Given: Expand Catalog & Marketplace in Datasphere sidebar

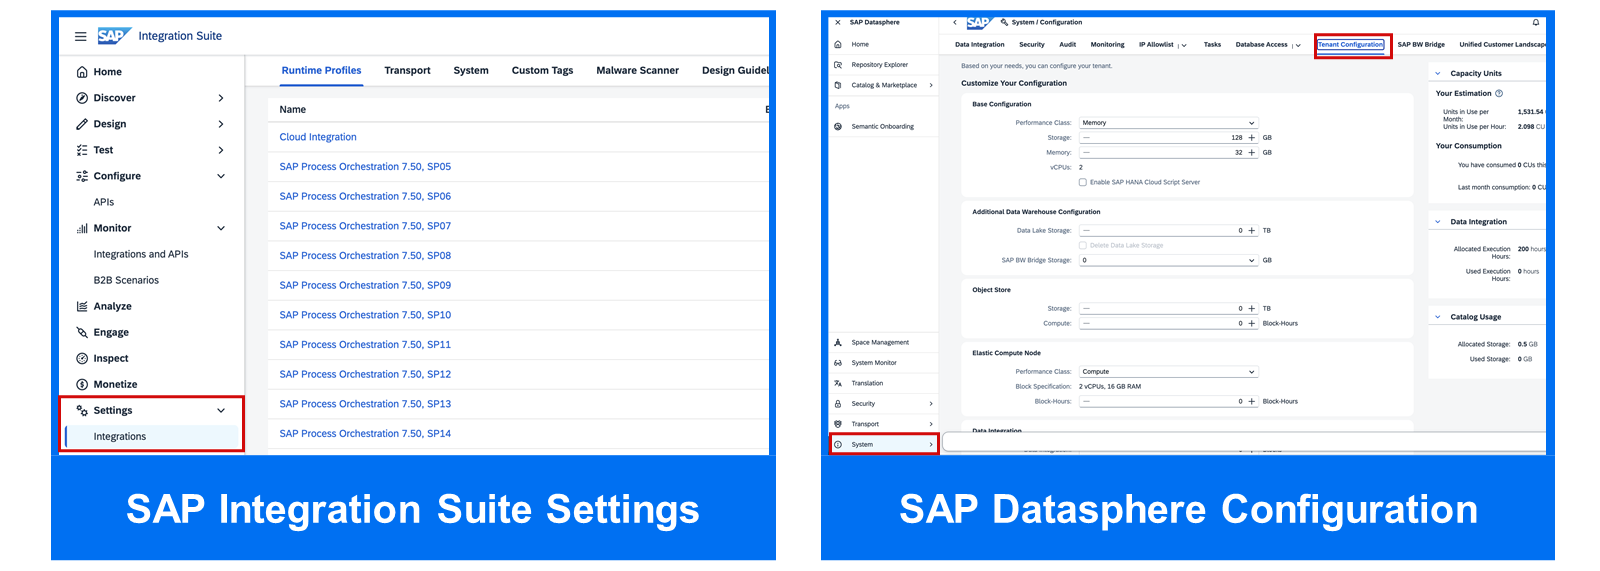Looking at the screenshot, I should point(931,85).
